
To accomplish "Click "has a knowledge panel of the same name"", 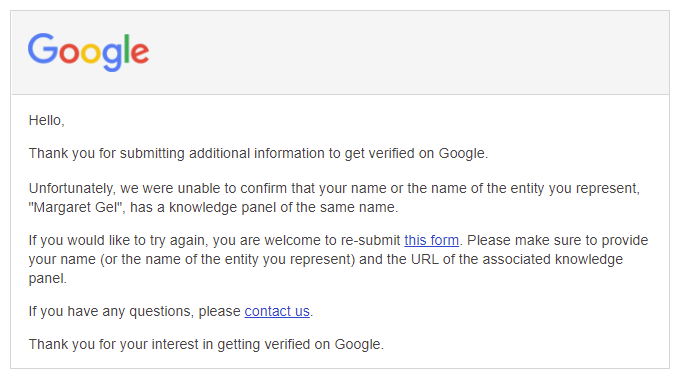I will pyautogui.click(x=264, y=207).
